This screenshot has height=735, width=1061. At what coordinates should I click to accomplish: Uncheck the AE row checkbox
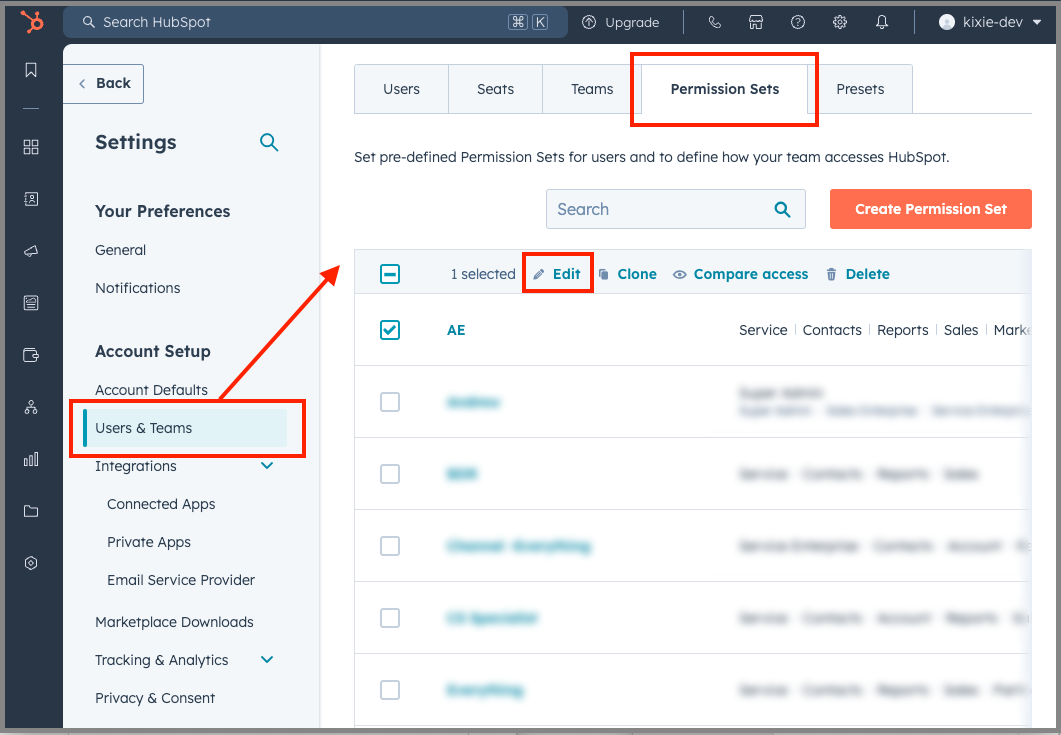point(390,330)
